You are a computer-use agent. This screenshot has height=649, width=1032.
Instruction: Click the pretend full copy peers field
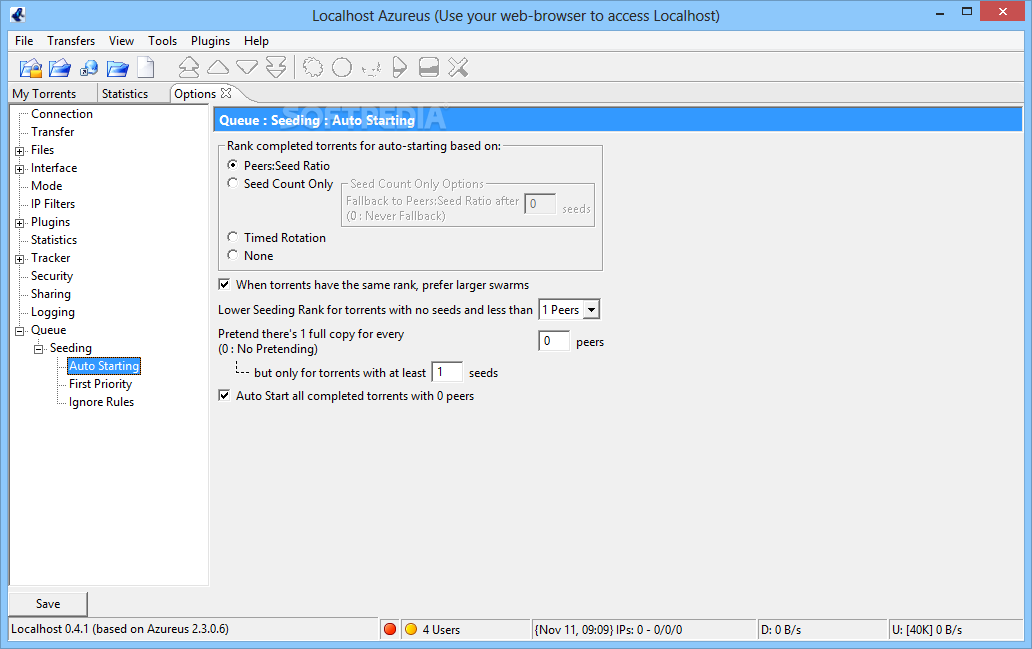[x=554, y=341]
